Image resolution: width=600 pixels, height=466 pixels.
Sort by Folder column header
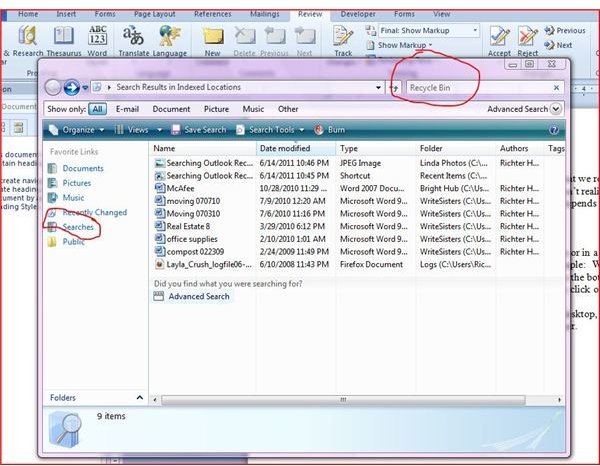tap(456, 148)
